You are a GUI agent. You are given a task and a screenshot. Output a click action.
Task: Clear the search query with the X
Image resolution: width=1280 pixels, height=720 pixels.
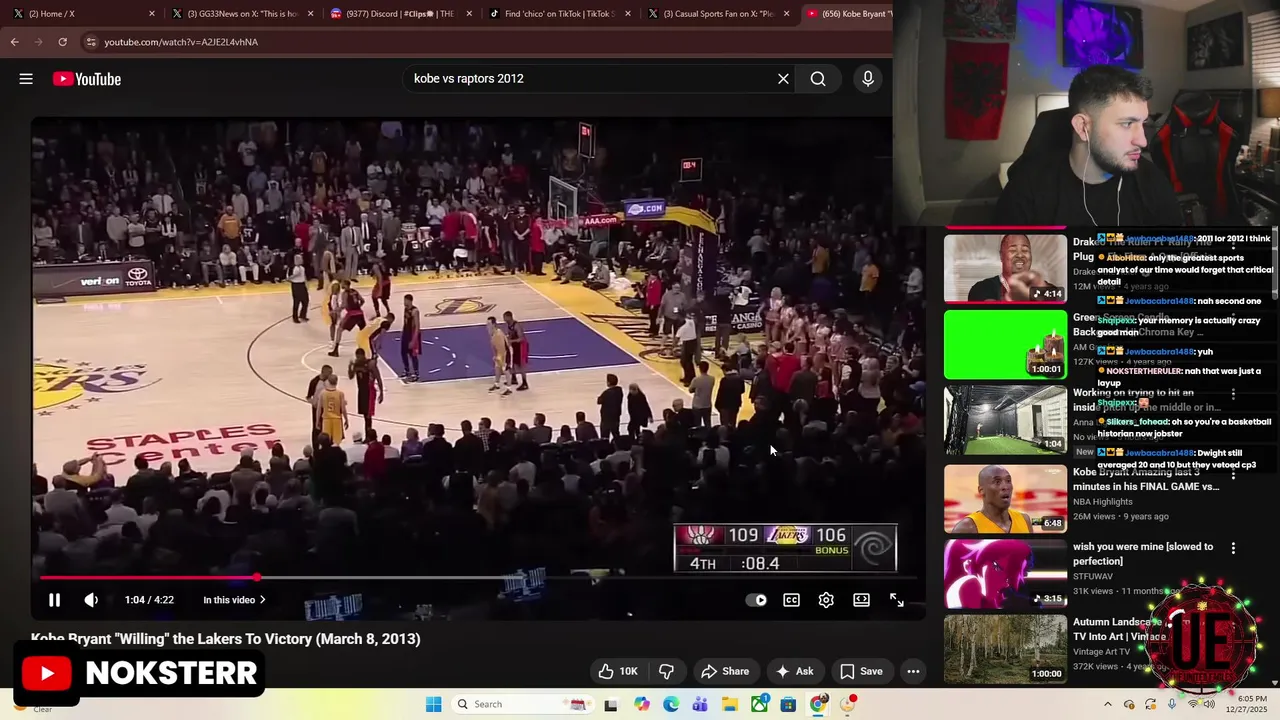pos(783,79)
